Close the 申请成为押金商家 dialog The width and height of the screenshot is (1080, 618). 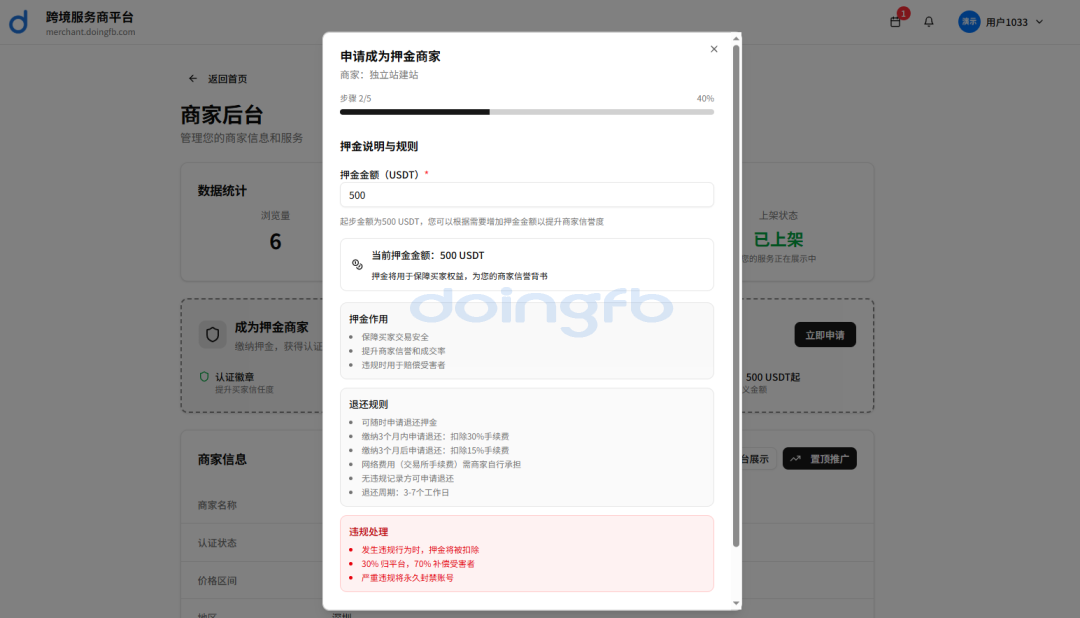pyautogui.click(x=714, y=49)
